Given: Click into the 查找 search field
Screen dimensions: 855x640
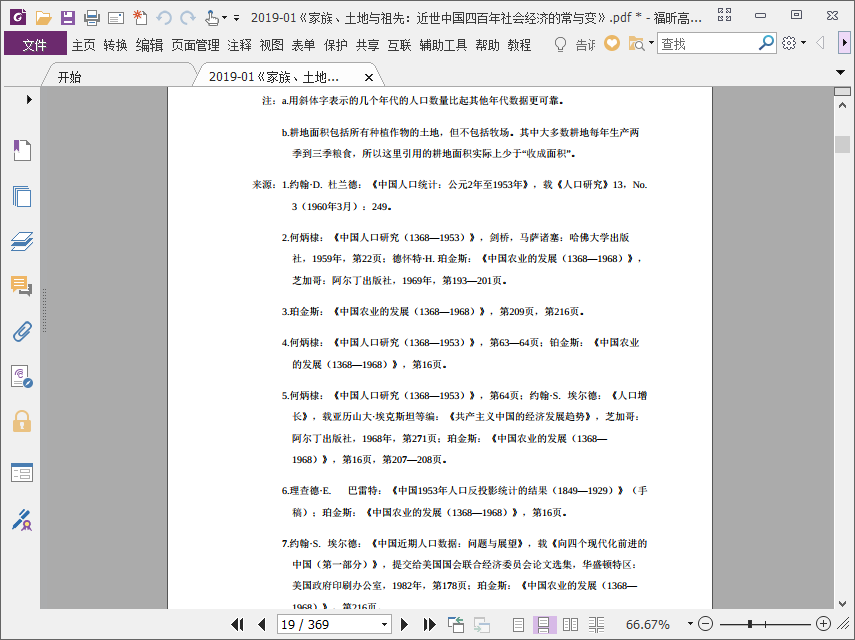Looking at the screenshot, I should pos(707,44).
